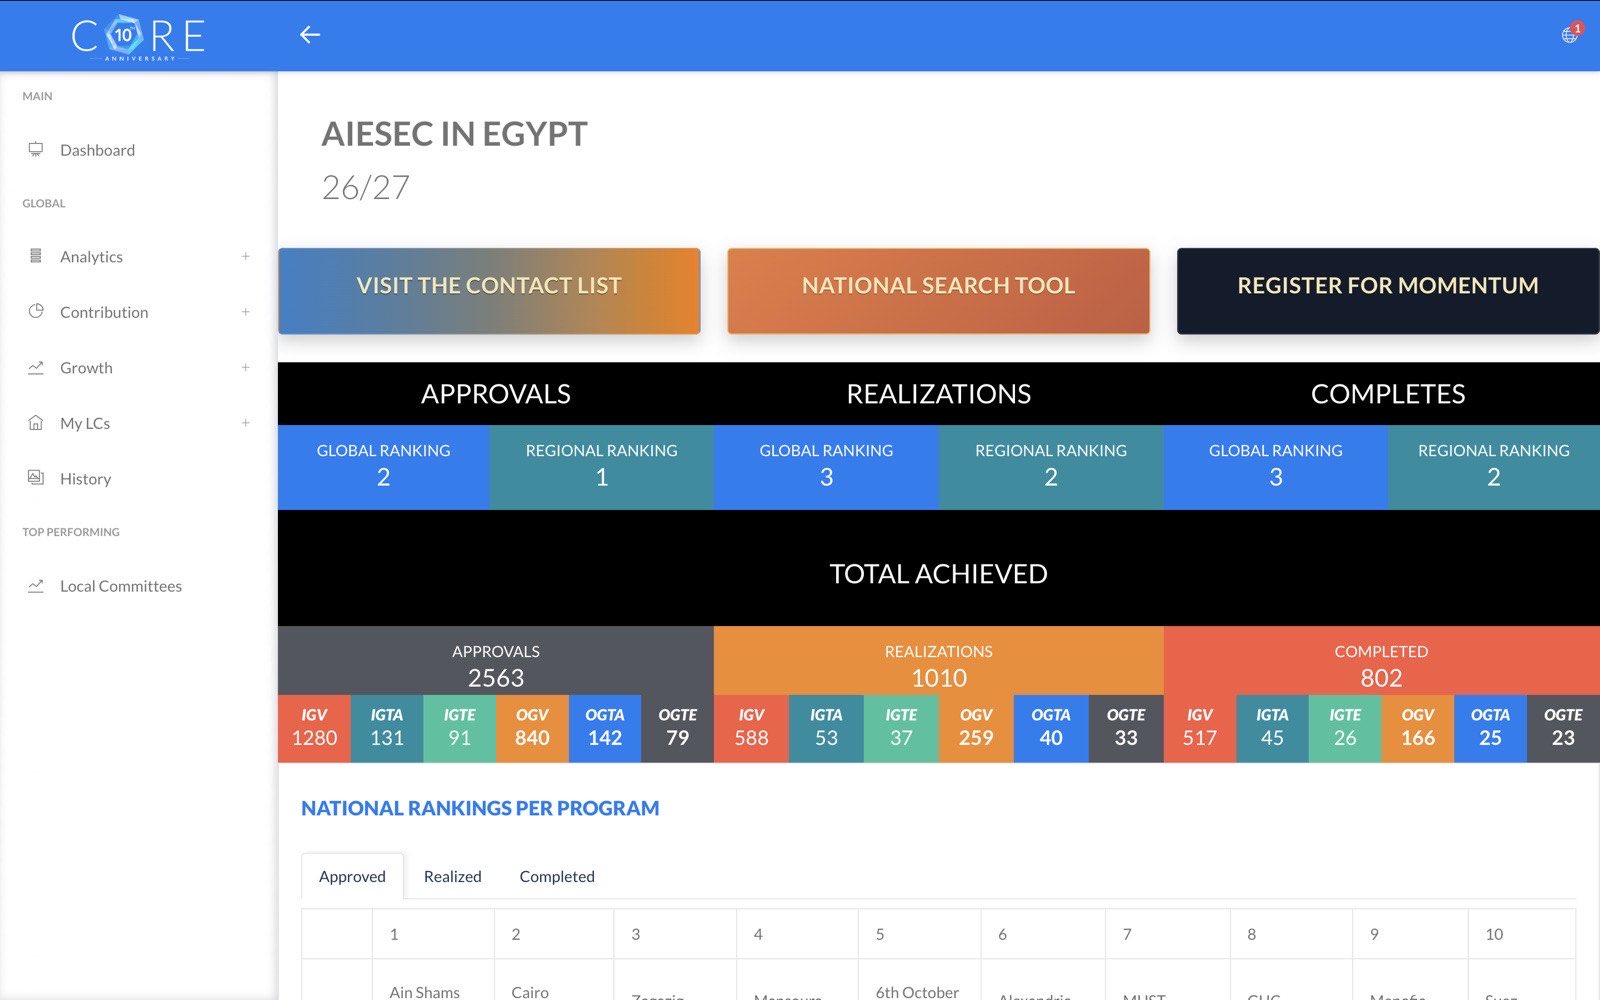Select the Approvals Global Ranking 2 tile
The height and width of the screenshot is (1000, 1600).
click(384, 467)
